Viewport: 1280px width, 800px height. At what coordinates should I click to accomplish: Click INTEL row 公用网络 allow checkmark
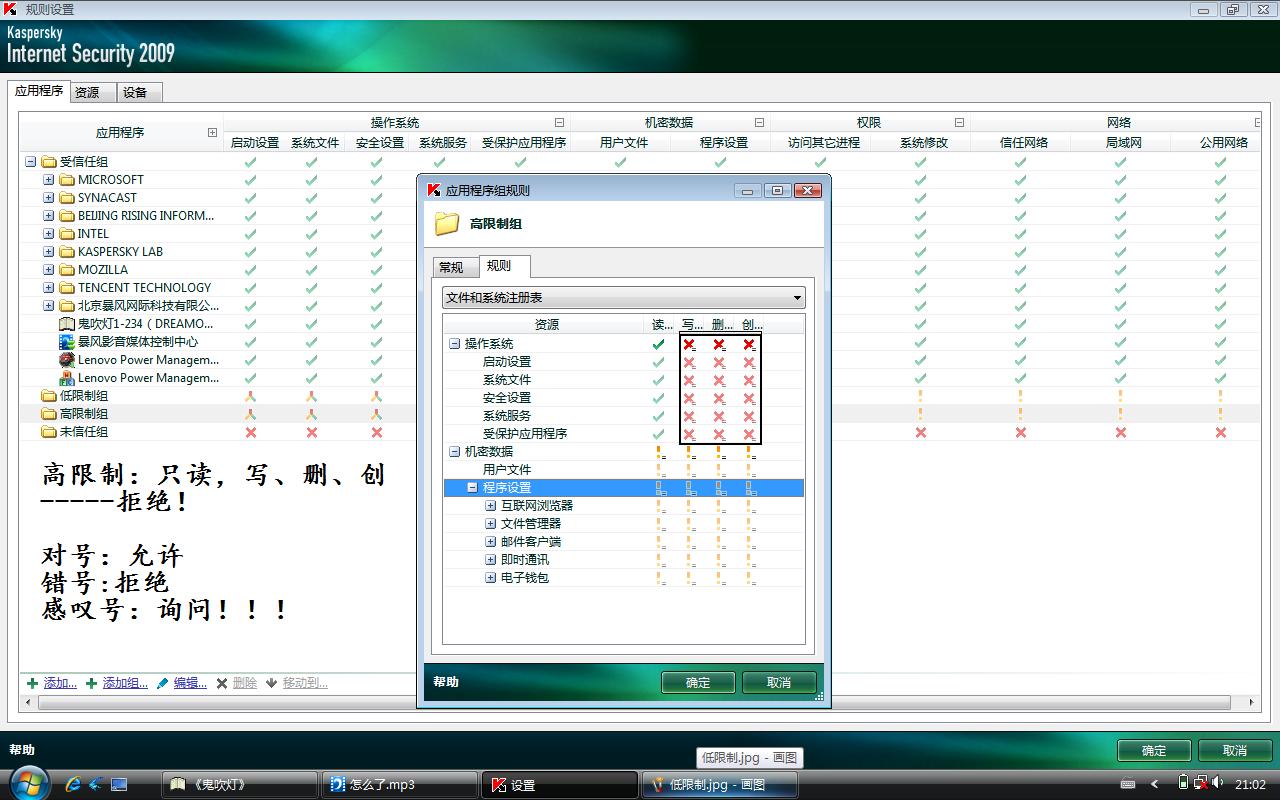pos(1221,234)
